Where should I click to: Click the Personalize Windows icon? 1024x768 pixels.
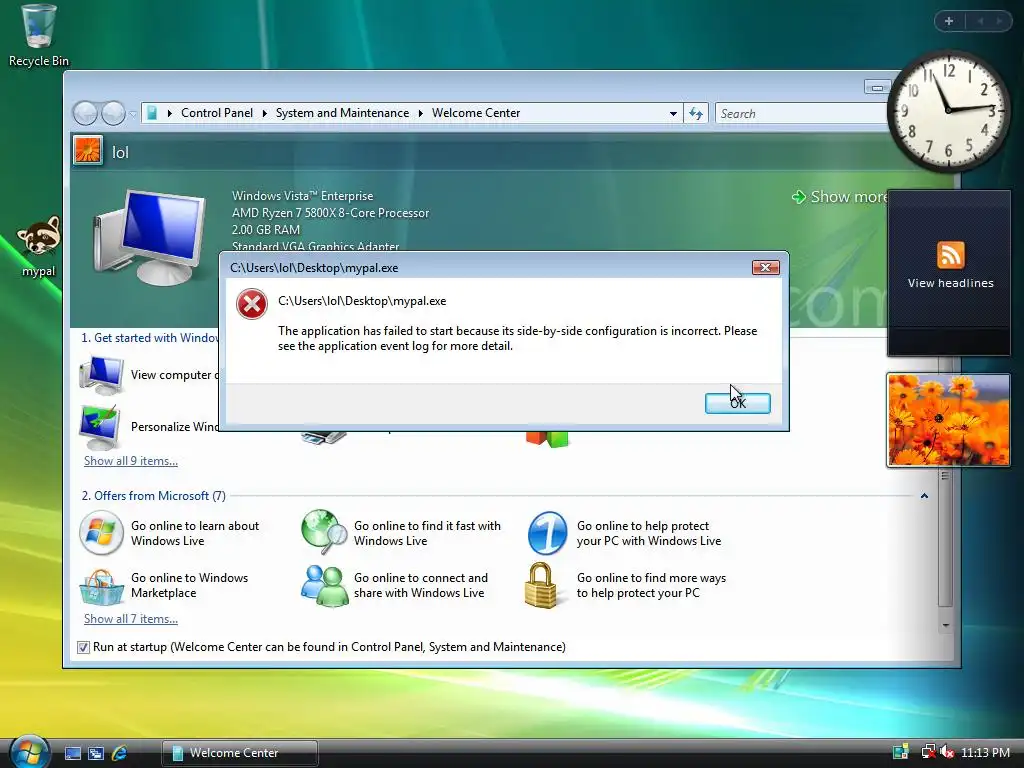(99, 427)
